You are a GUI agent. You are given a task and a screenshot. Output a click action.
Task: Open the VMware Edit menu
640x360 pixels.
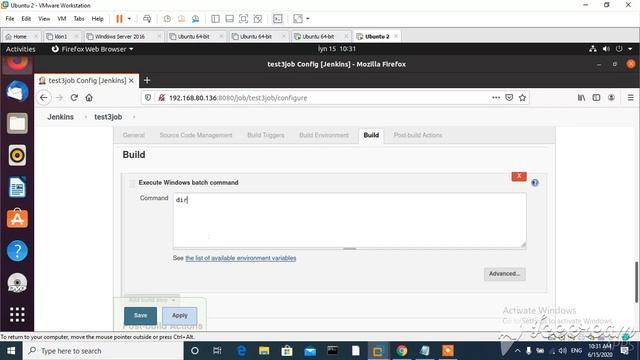[26, 19]
